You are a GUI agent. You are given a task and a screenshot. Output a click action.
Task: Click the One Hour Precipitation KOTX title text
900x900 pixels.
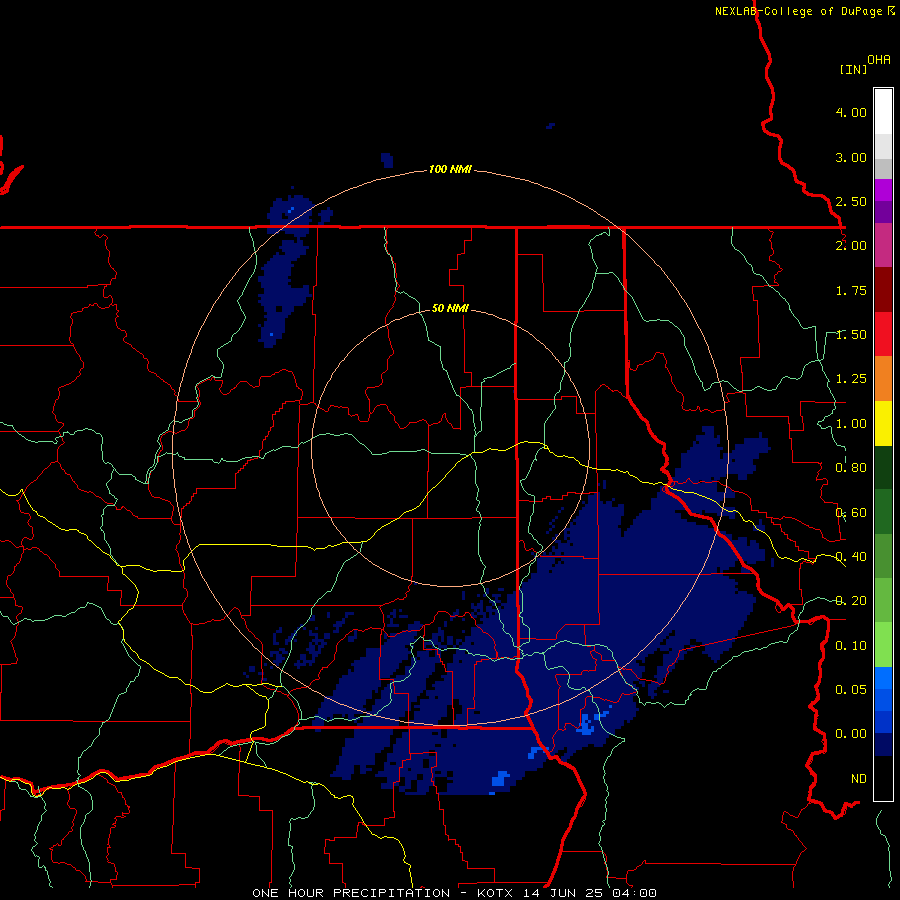coord(454,893)
